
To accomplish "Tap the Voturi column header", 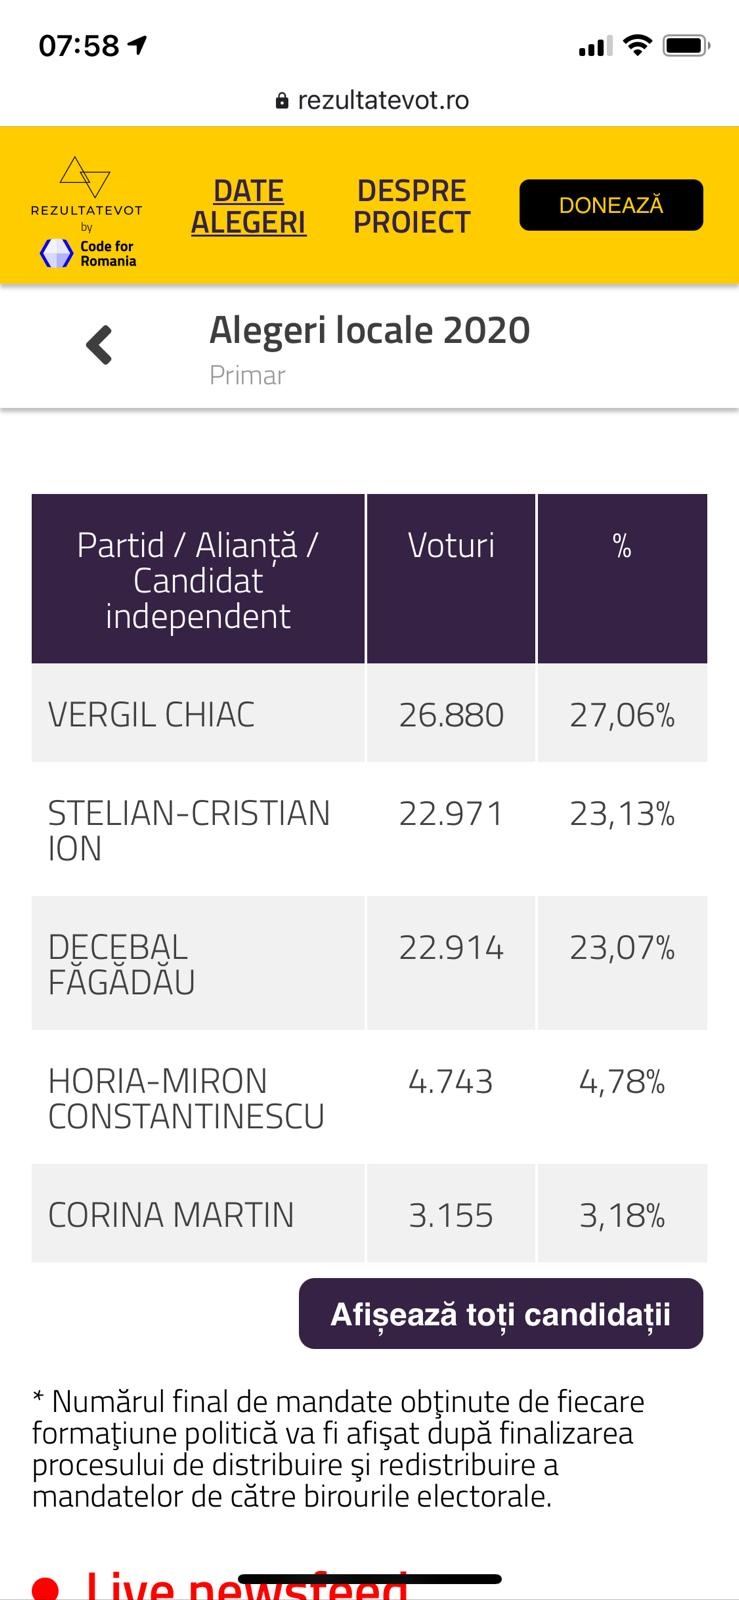I will point(451,546).
